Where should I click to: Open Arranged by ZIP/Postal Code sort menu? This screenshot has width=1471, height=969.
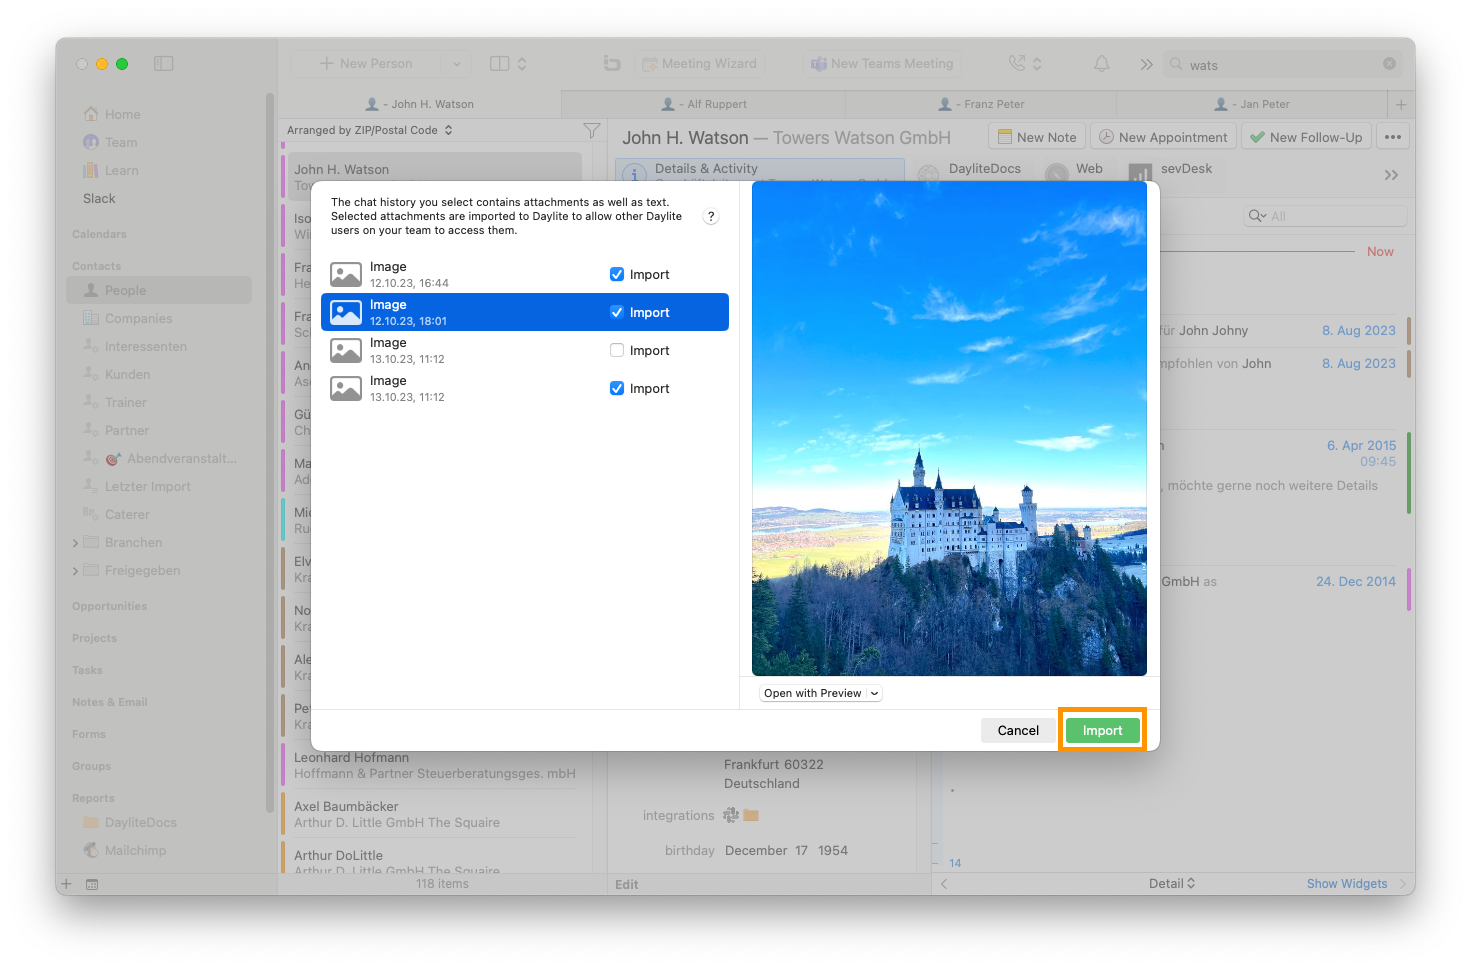coord(370,130)
